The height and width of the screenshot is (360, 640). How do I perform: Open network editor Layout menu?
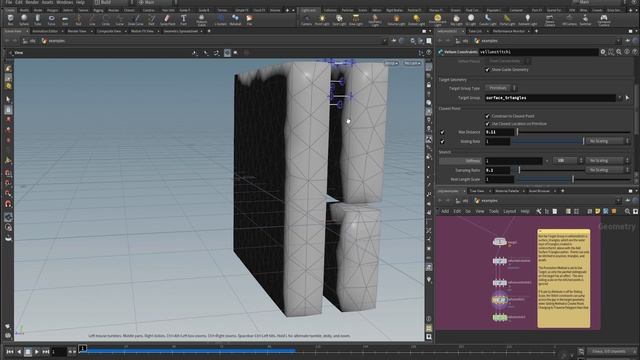(509, 211)
